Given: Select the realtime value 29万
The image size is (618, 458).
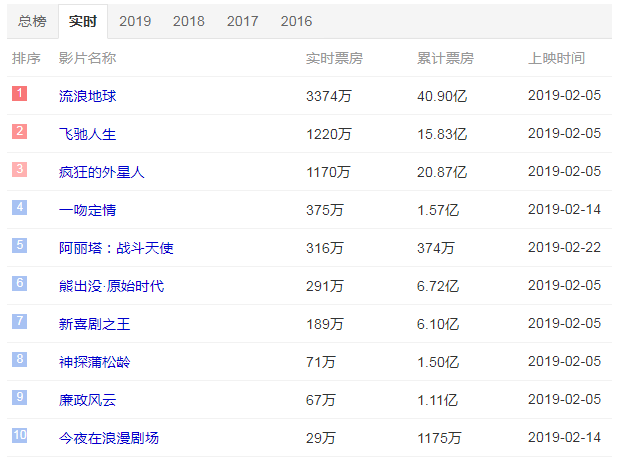Looking at the screenshot, I should pos(321,438).
